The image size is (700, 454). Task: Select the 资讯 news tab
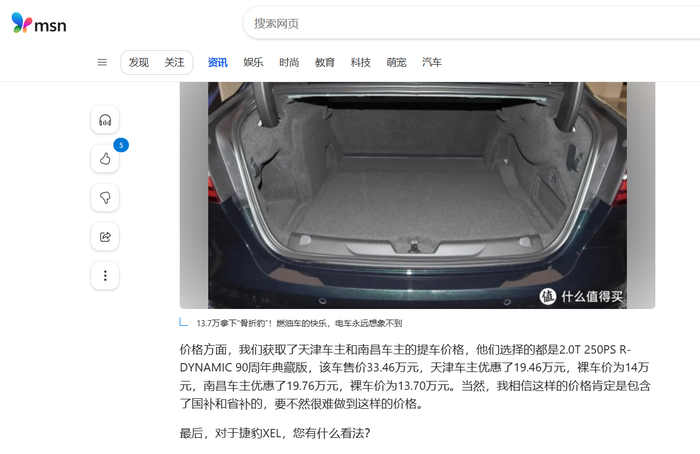pos(218,62)
